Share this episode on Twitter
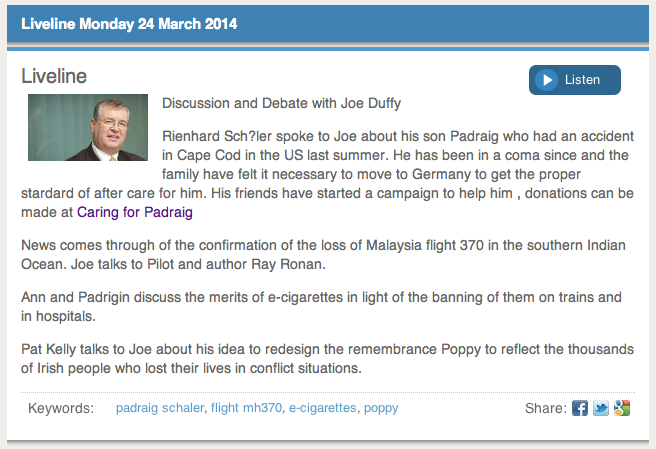The height and width of the screenshot is (449, 656). click(601, 408)
